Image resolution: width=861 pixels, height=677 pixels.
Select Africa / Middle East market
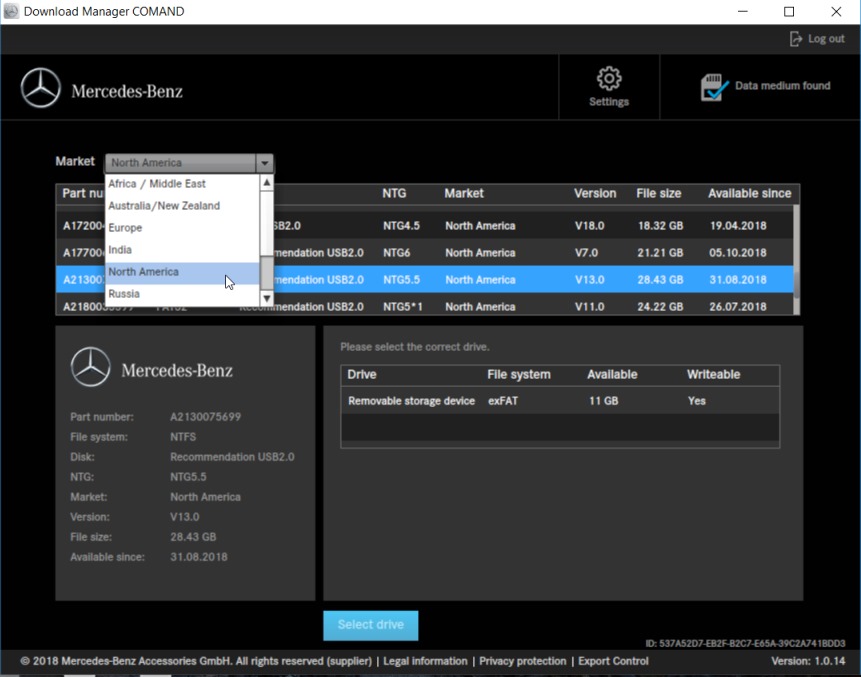182,184
